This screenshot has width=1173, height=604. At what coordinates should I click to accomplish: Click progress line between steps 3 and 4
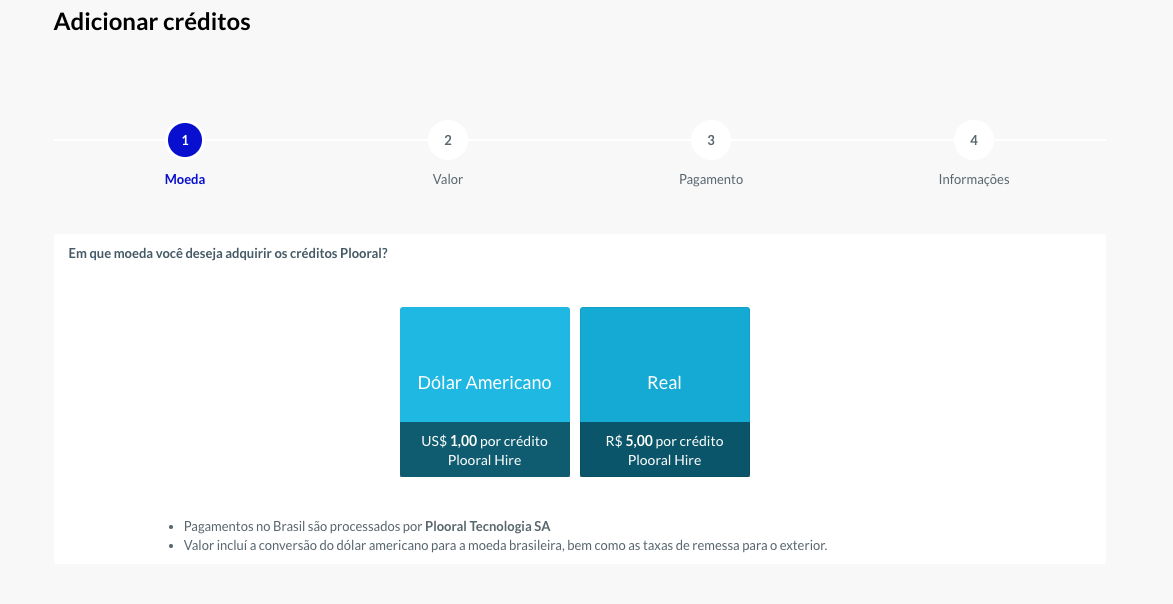coord(842,140)
